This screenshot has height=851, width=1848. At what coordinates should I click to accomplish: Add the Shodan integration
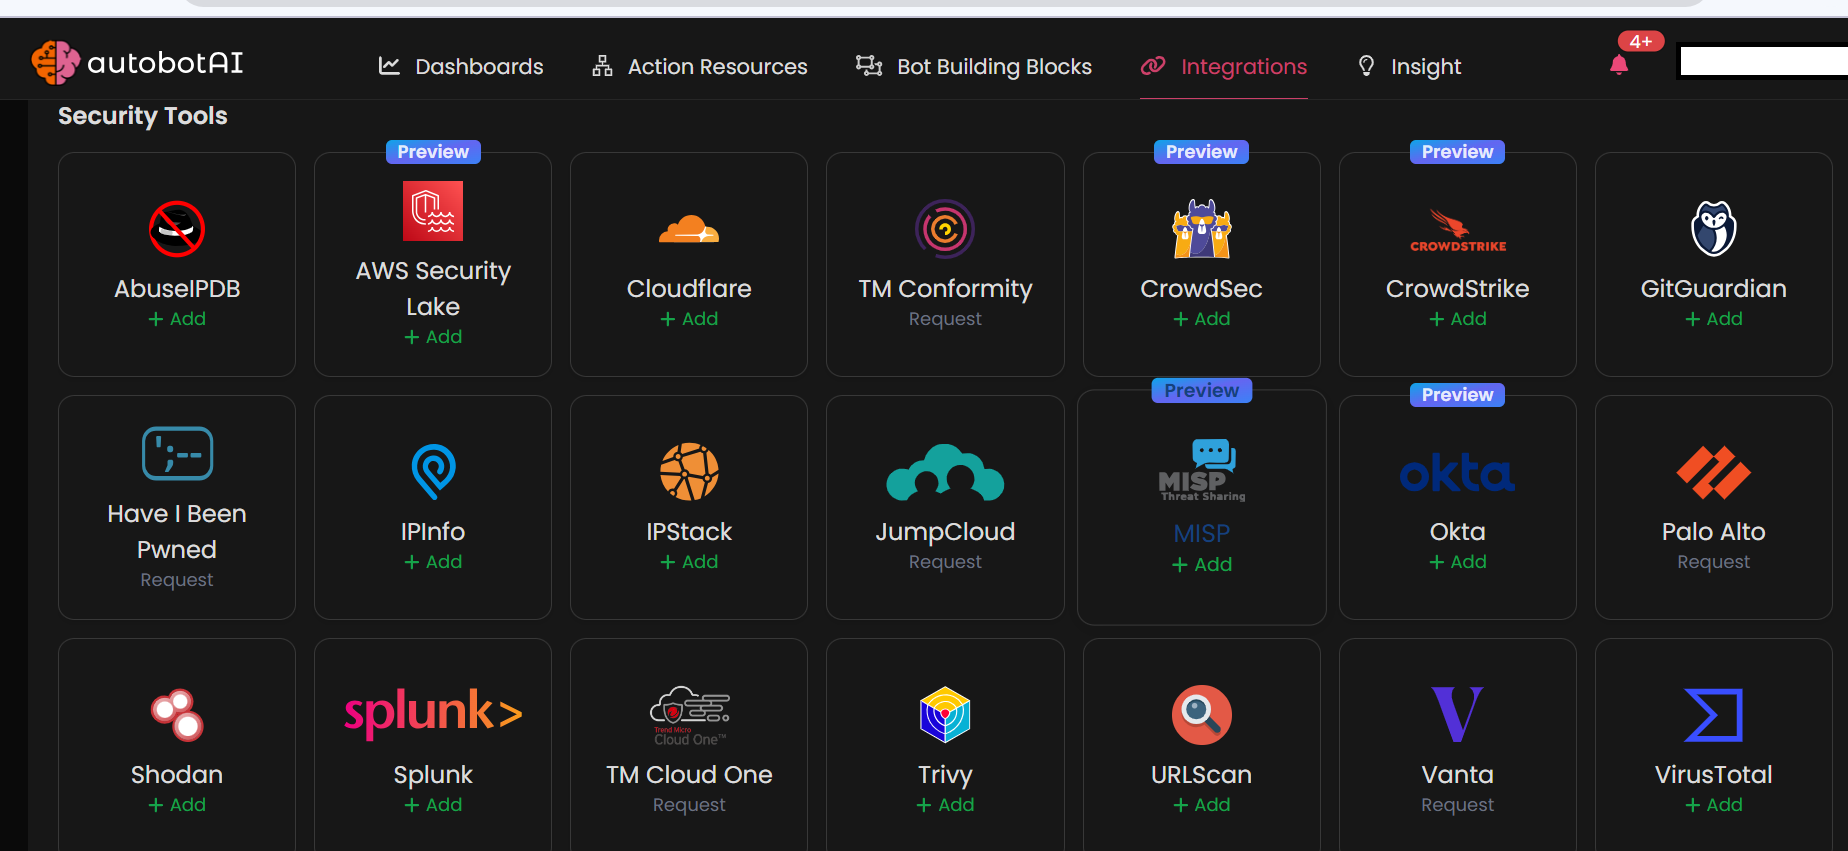click(177, 805)
